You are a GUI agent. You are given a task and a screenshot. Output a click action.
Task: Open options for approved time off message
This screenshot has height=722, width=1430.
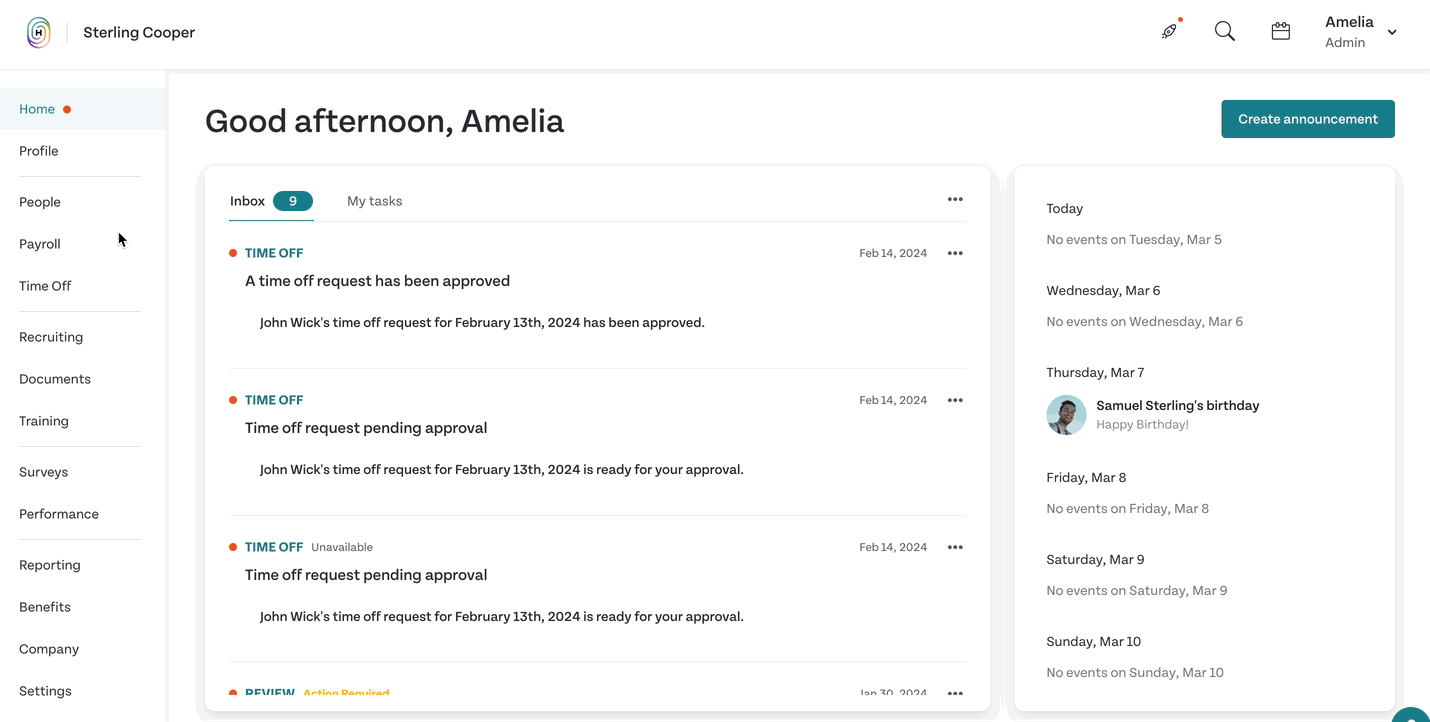(x=955, y=253)
